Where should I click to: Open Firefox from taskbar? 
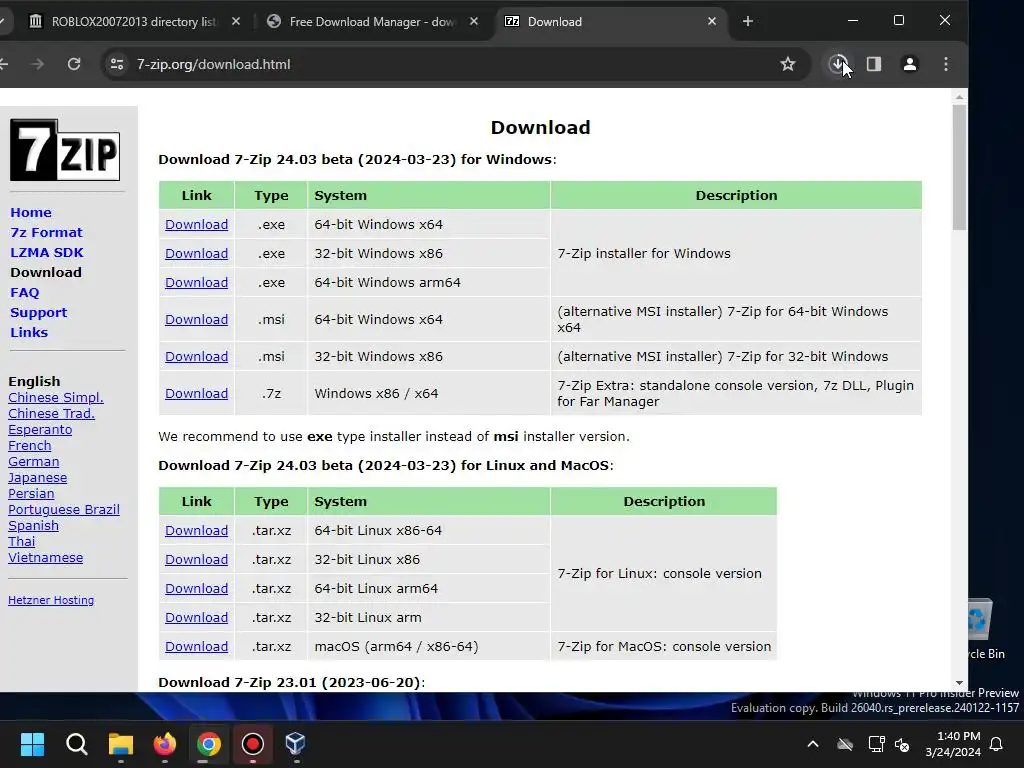click(165, 744)
